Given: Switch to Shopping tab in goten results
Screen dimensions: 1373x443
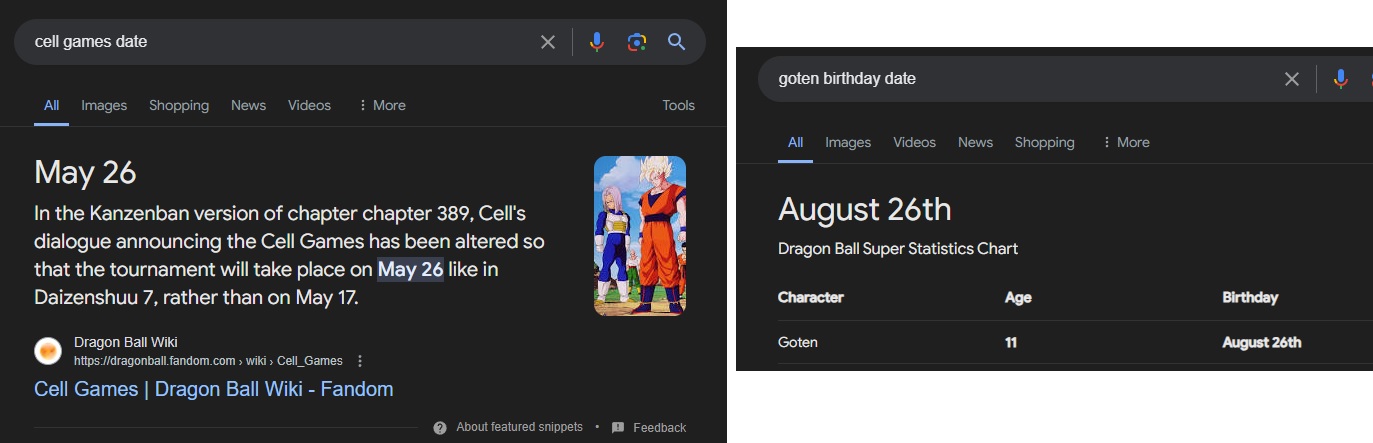Looking at the screenshot, I should [1044, 142].
